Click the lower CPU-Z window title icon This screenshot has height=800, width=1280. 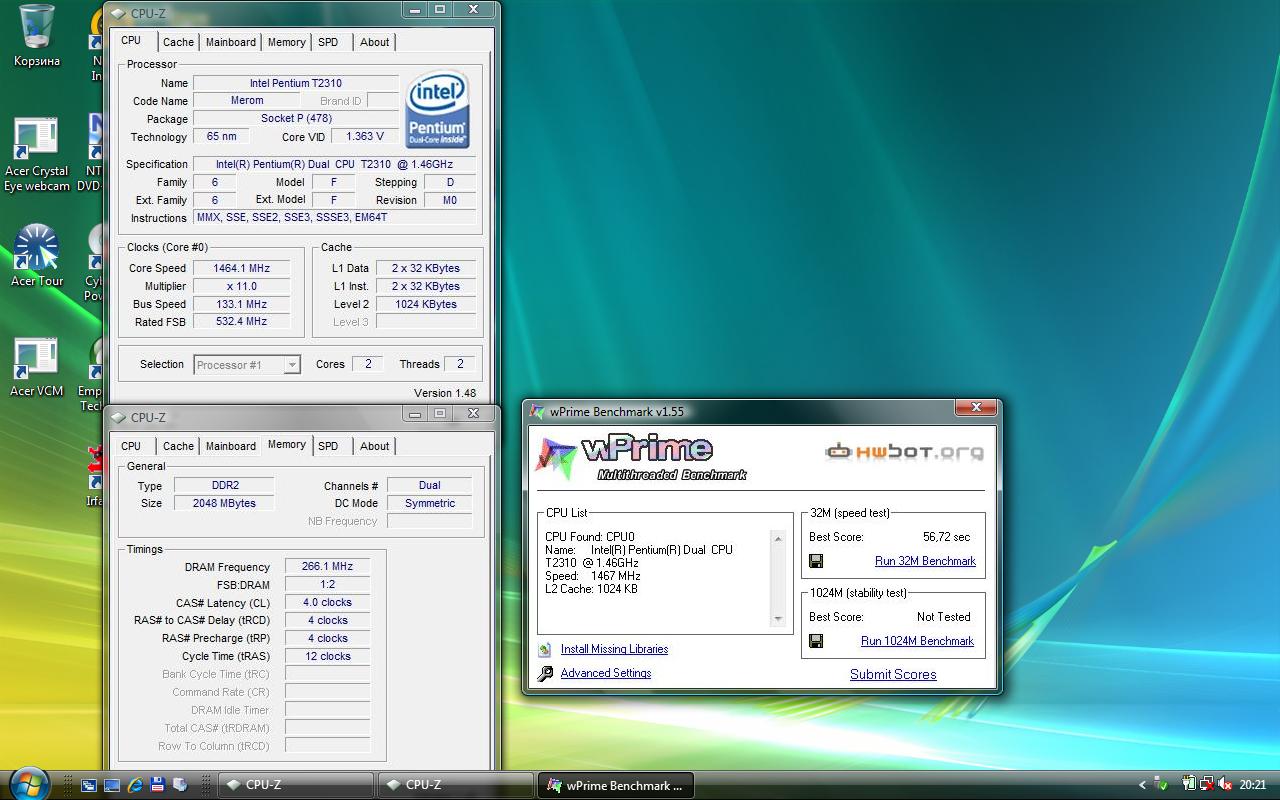(118, 417)
